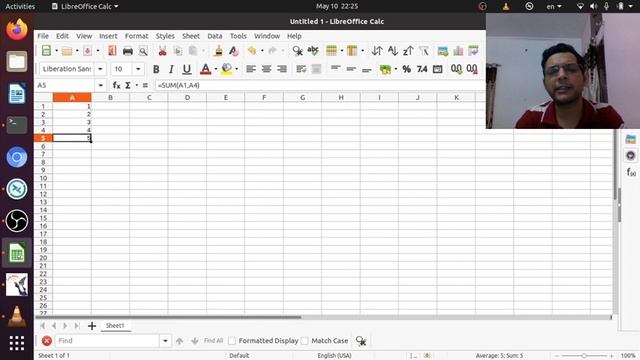
Task: Click the Add Decimal Place icon
Action: pyautogui.click(x=456, y=69)
